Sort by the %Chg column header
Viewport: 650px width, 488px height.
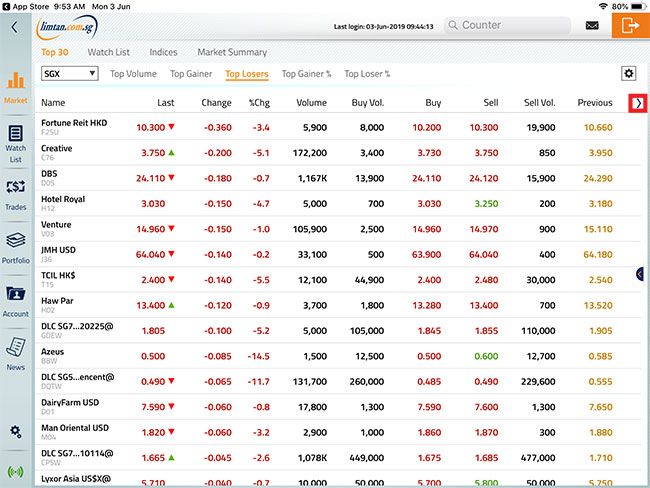[260, 103]
